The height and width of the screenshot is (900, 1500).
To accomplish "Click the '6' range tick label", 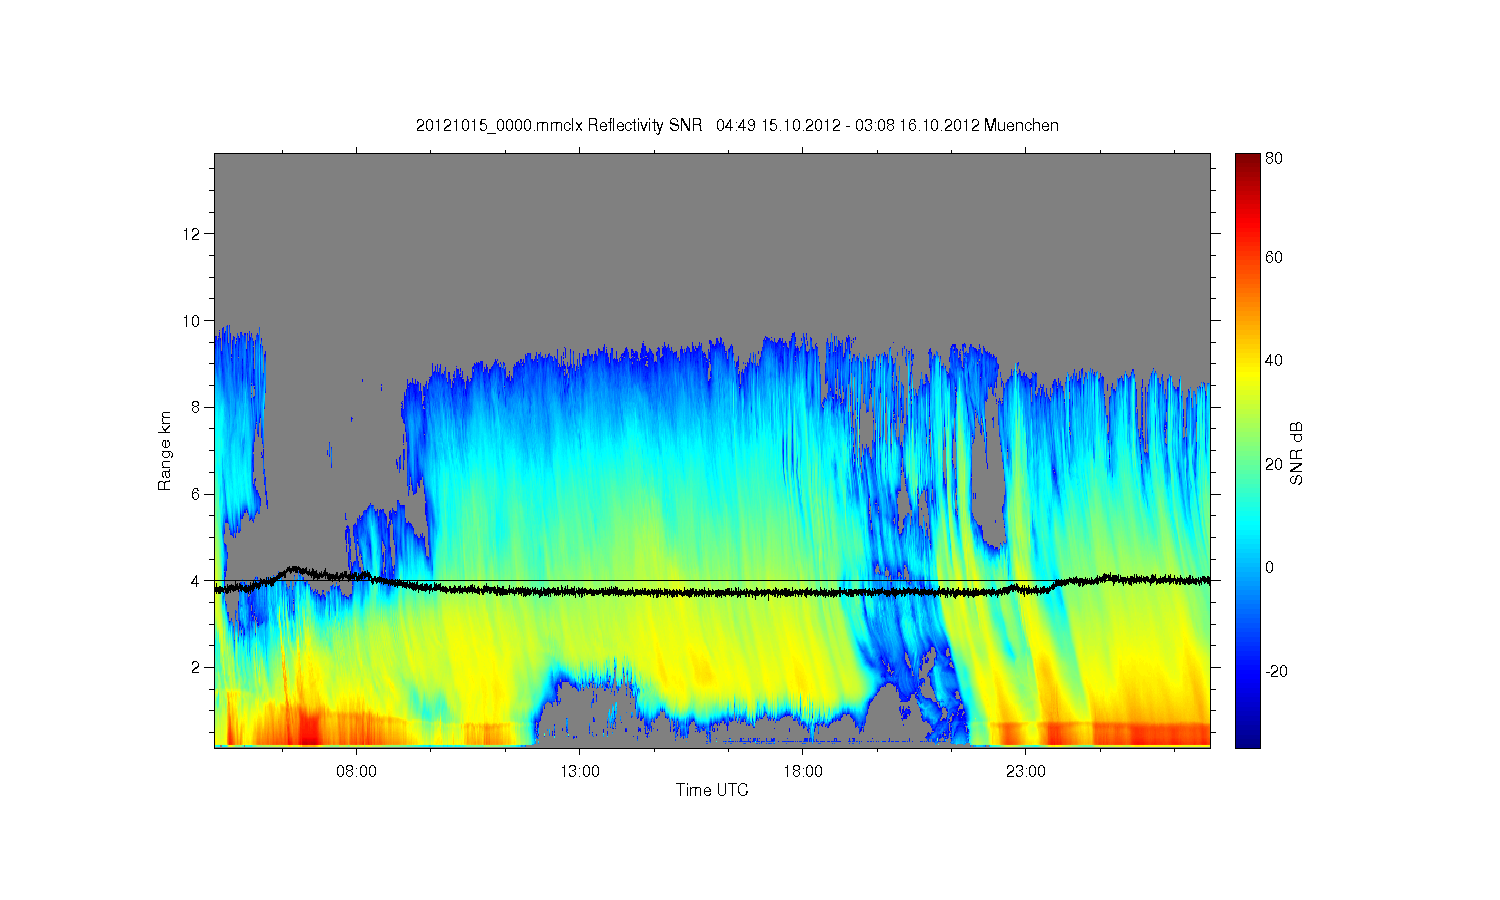I will click(196, 494).
